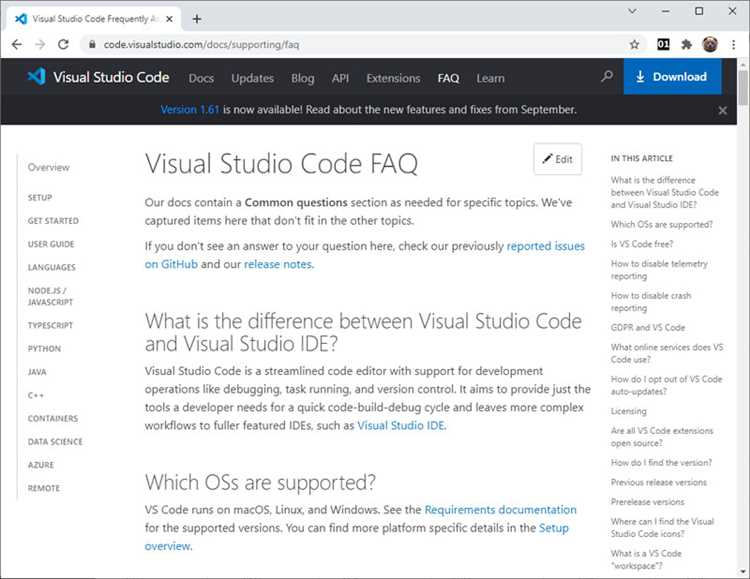750x579 pixels.
Task: Open the Visual Studio IDE link
Action: 402,425
